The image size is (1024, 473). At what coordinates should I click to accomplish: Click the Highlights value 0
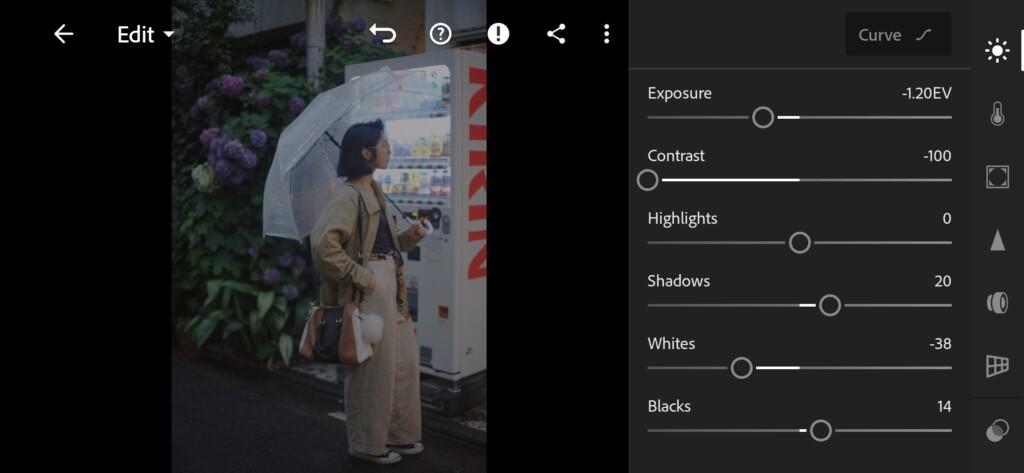947,219
